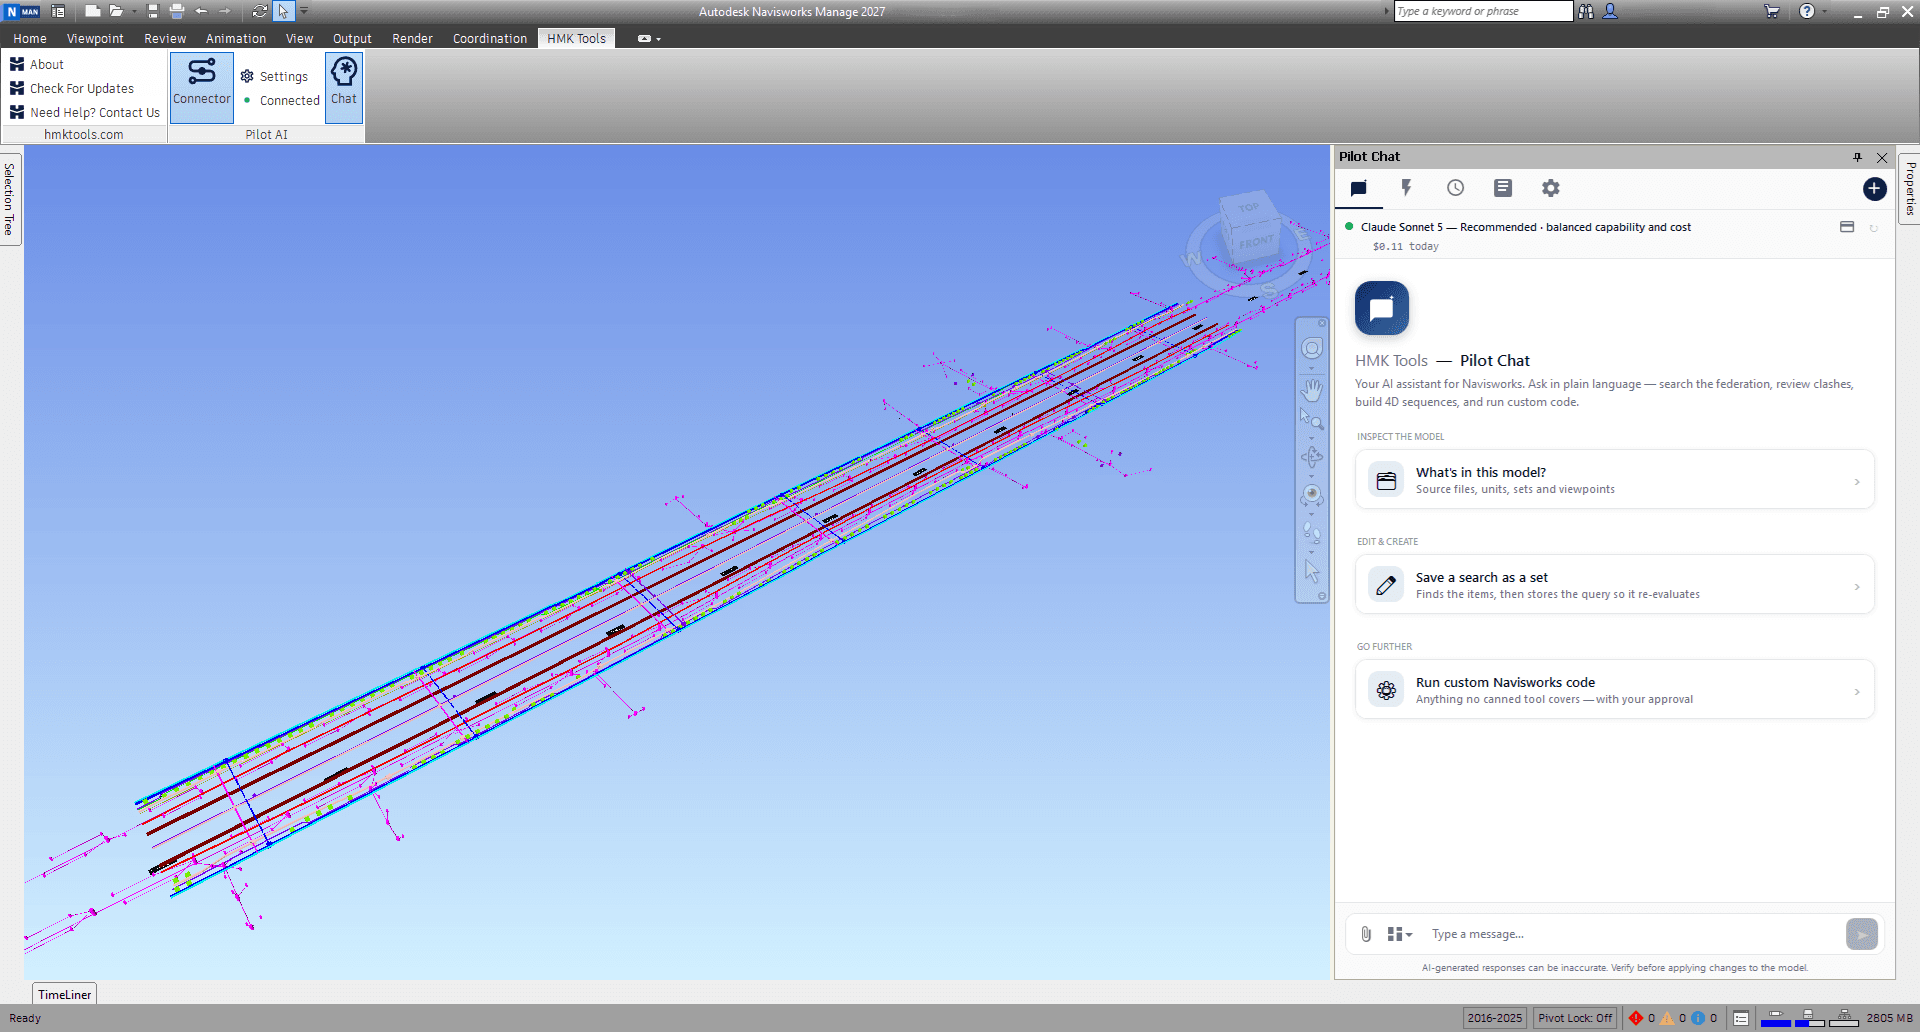
Task: Click the Save disk icon in the quick access toolbar
Action: point(153,11)
